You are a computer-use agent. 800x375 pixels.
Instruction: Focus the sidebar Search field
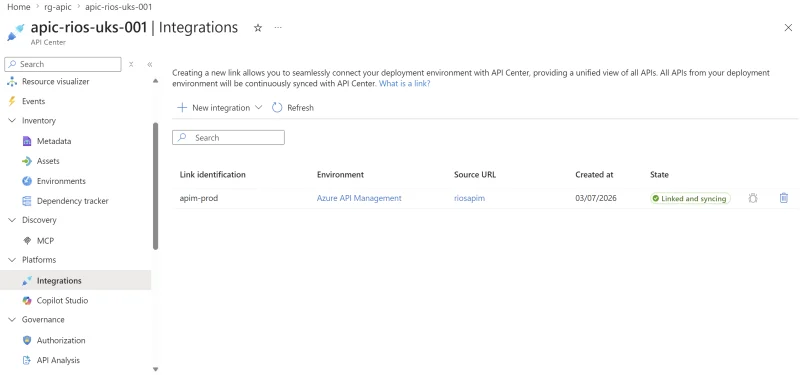(63, 64)
